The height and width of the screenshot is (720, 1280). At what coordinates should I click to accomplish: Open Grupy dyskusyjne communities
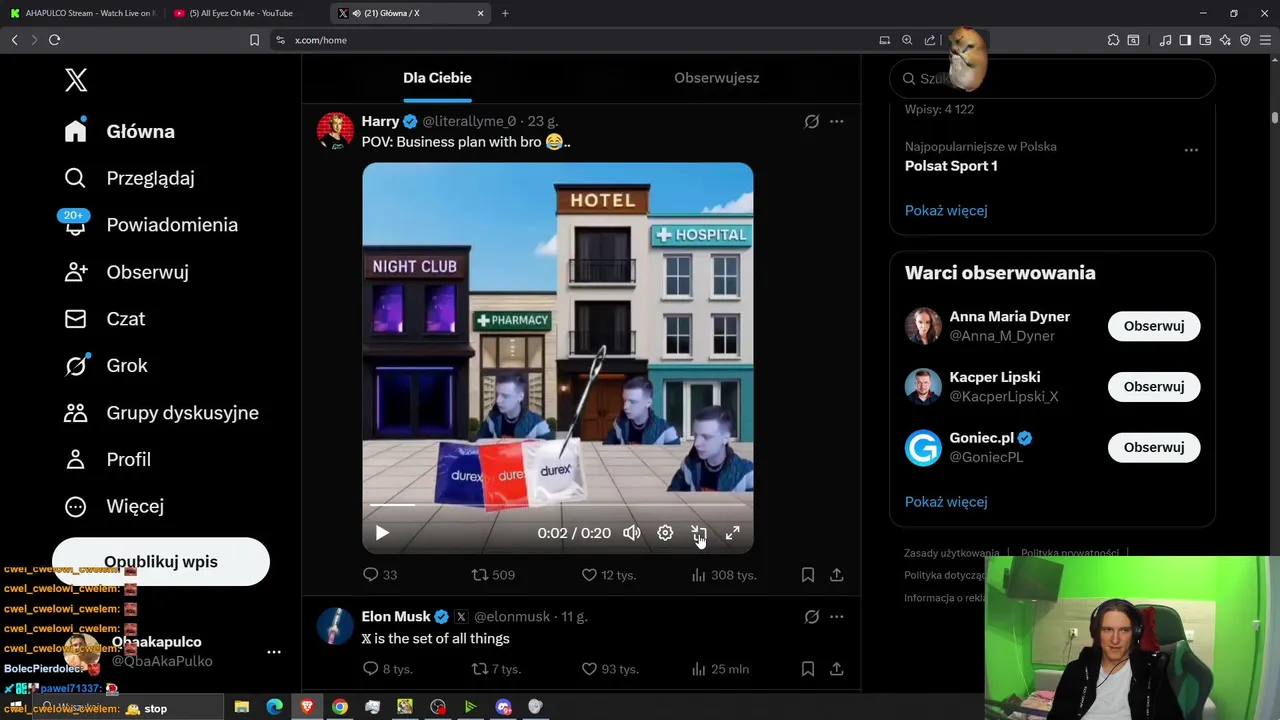(161, 413)
